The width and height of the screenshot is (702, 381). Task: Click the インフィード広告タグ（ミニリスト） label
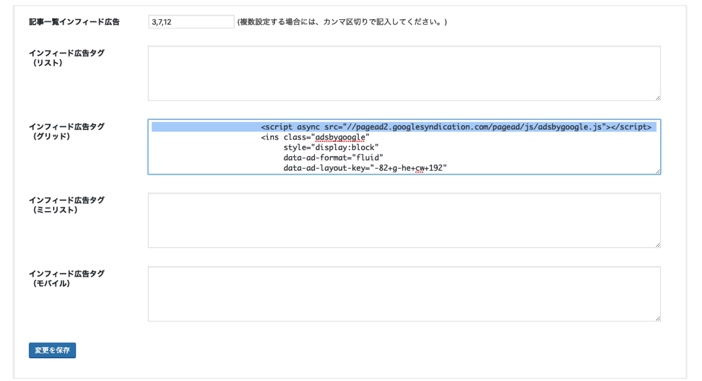[x=67, y=205]
